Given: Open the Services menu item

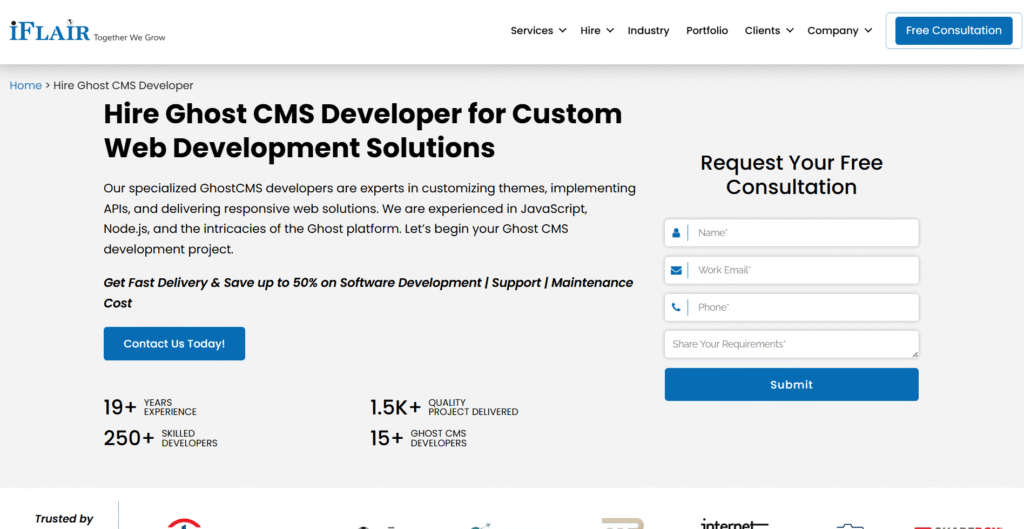Looking at the screenshot, I should coord(532,31).
